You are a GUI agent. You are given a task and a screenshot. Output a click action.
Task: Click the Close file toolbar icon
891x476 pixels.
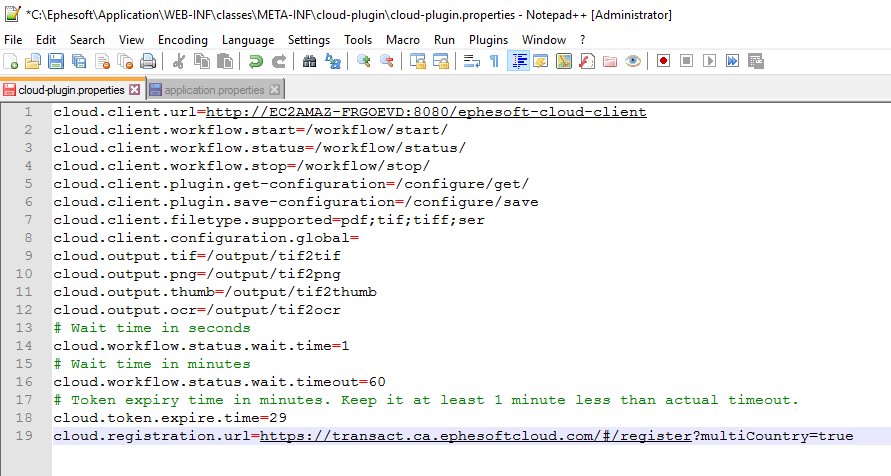(x=102, y=61)
